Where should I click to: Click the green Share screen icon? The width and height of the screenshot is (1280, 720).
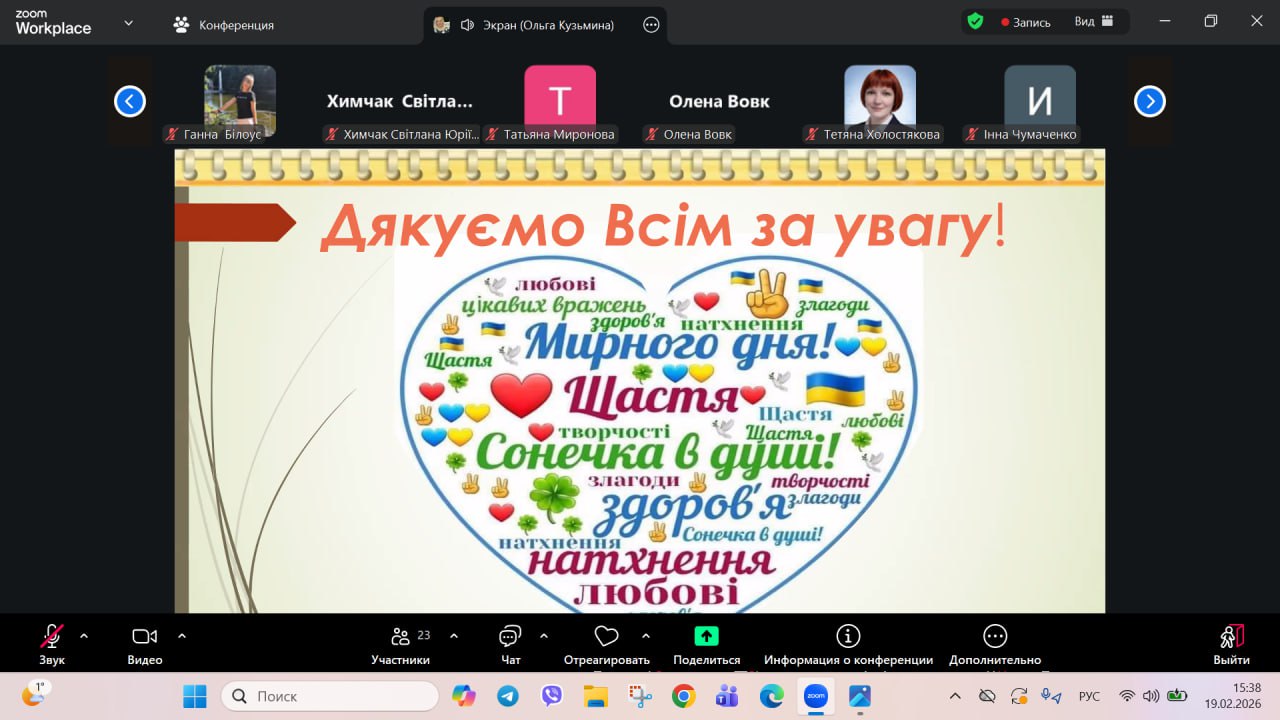pyautogui.click(x=706, y=637)
